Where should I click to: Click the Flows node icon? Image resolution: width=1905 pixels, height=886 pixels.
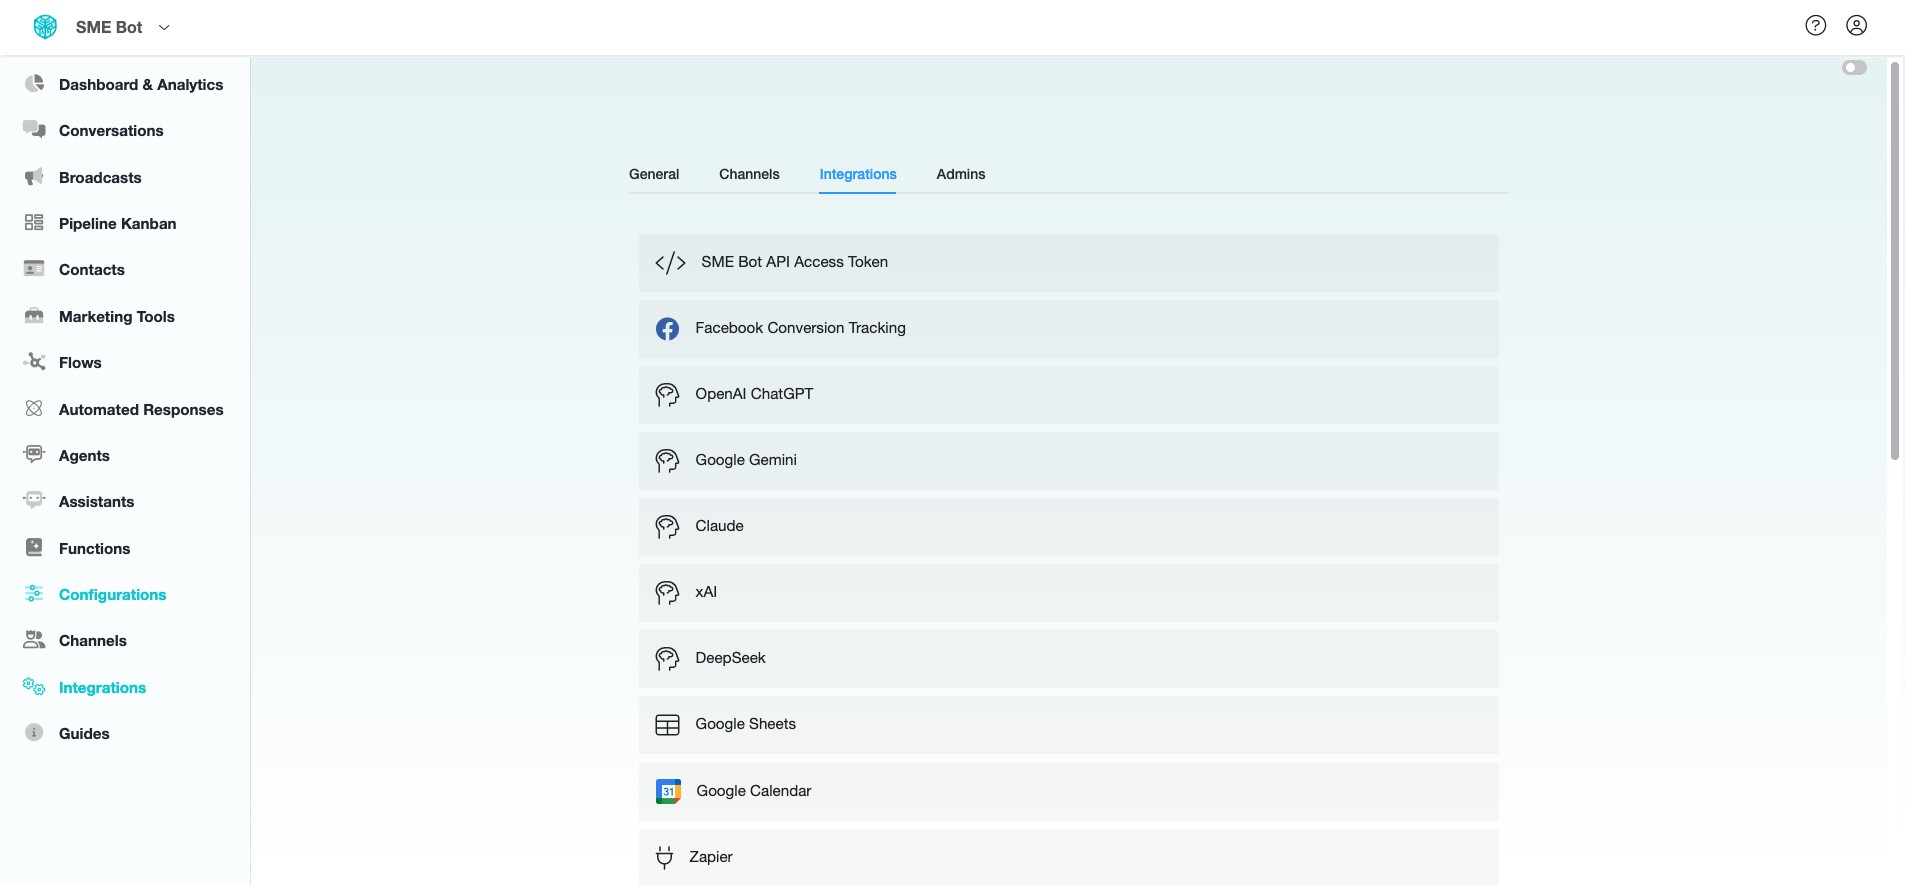click(x=34, y=362)
